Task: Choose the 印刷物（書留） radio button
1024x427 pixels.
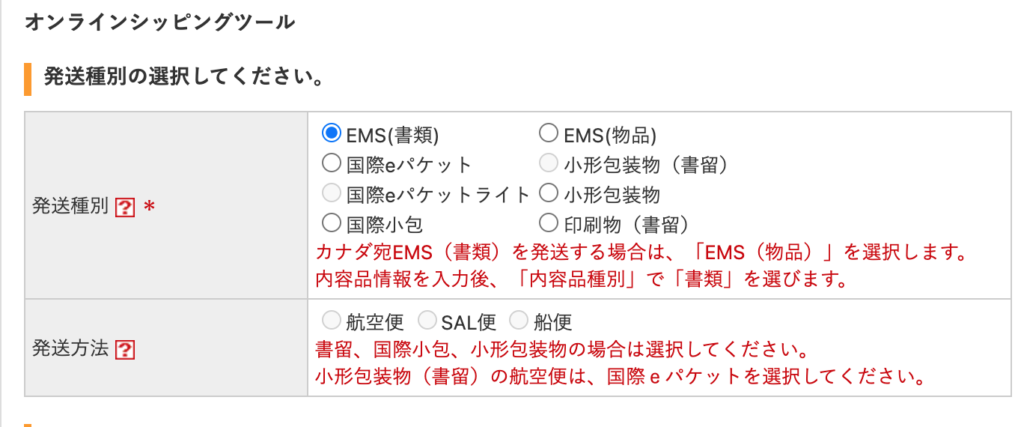Action: coord(548,224)
